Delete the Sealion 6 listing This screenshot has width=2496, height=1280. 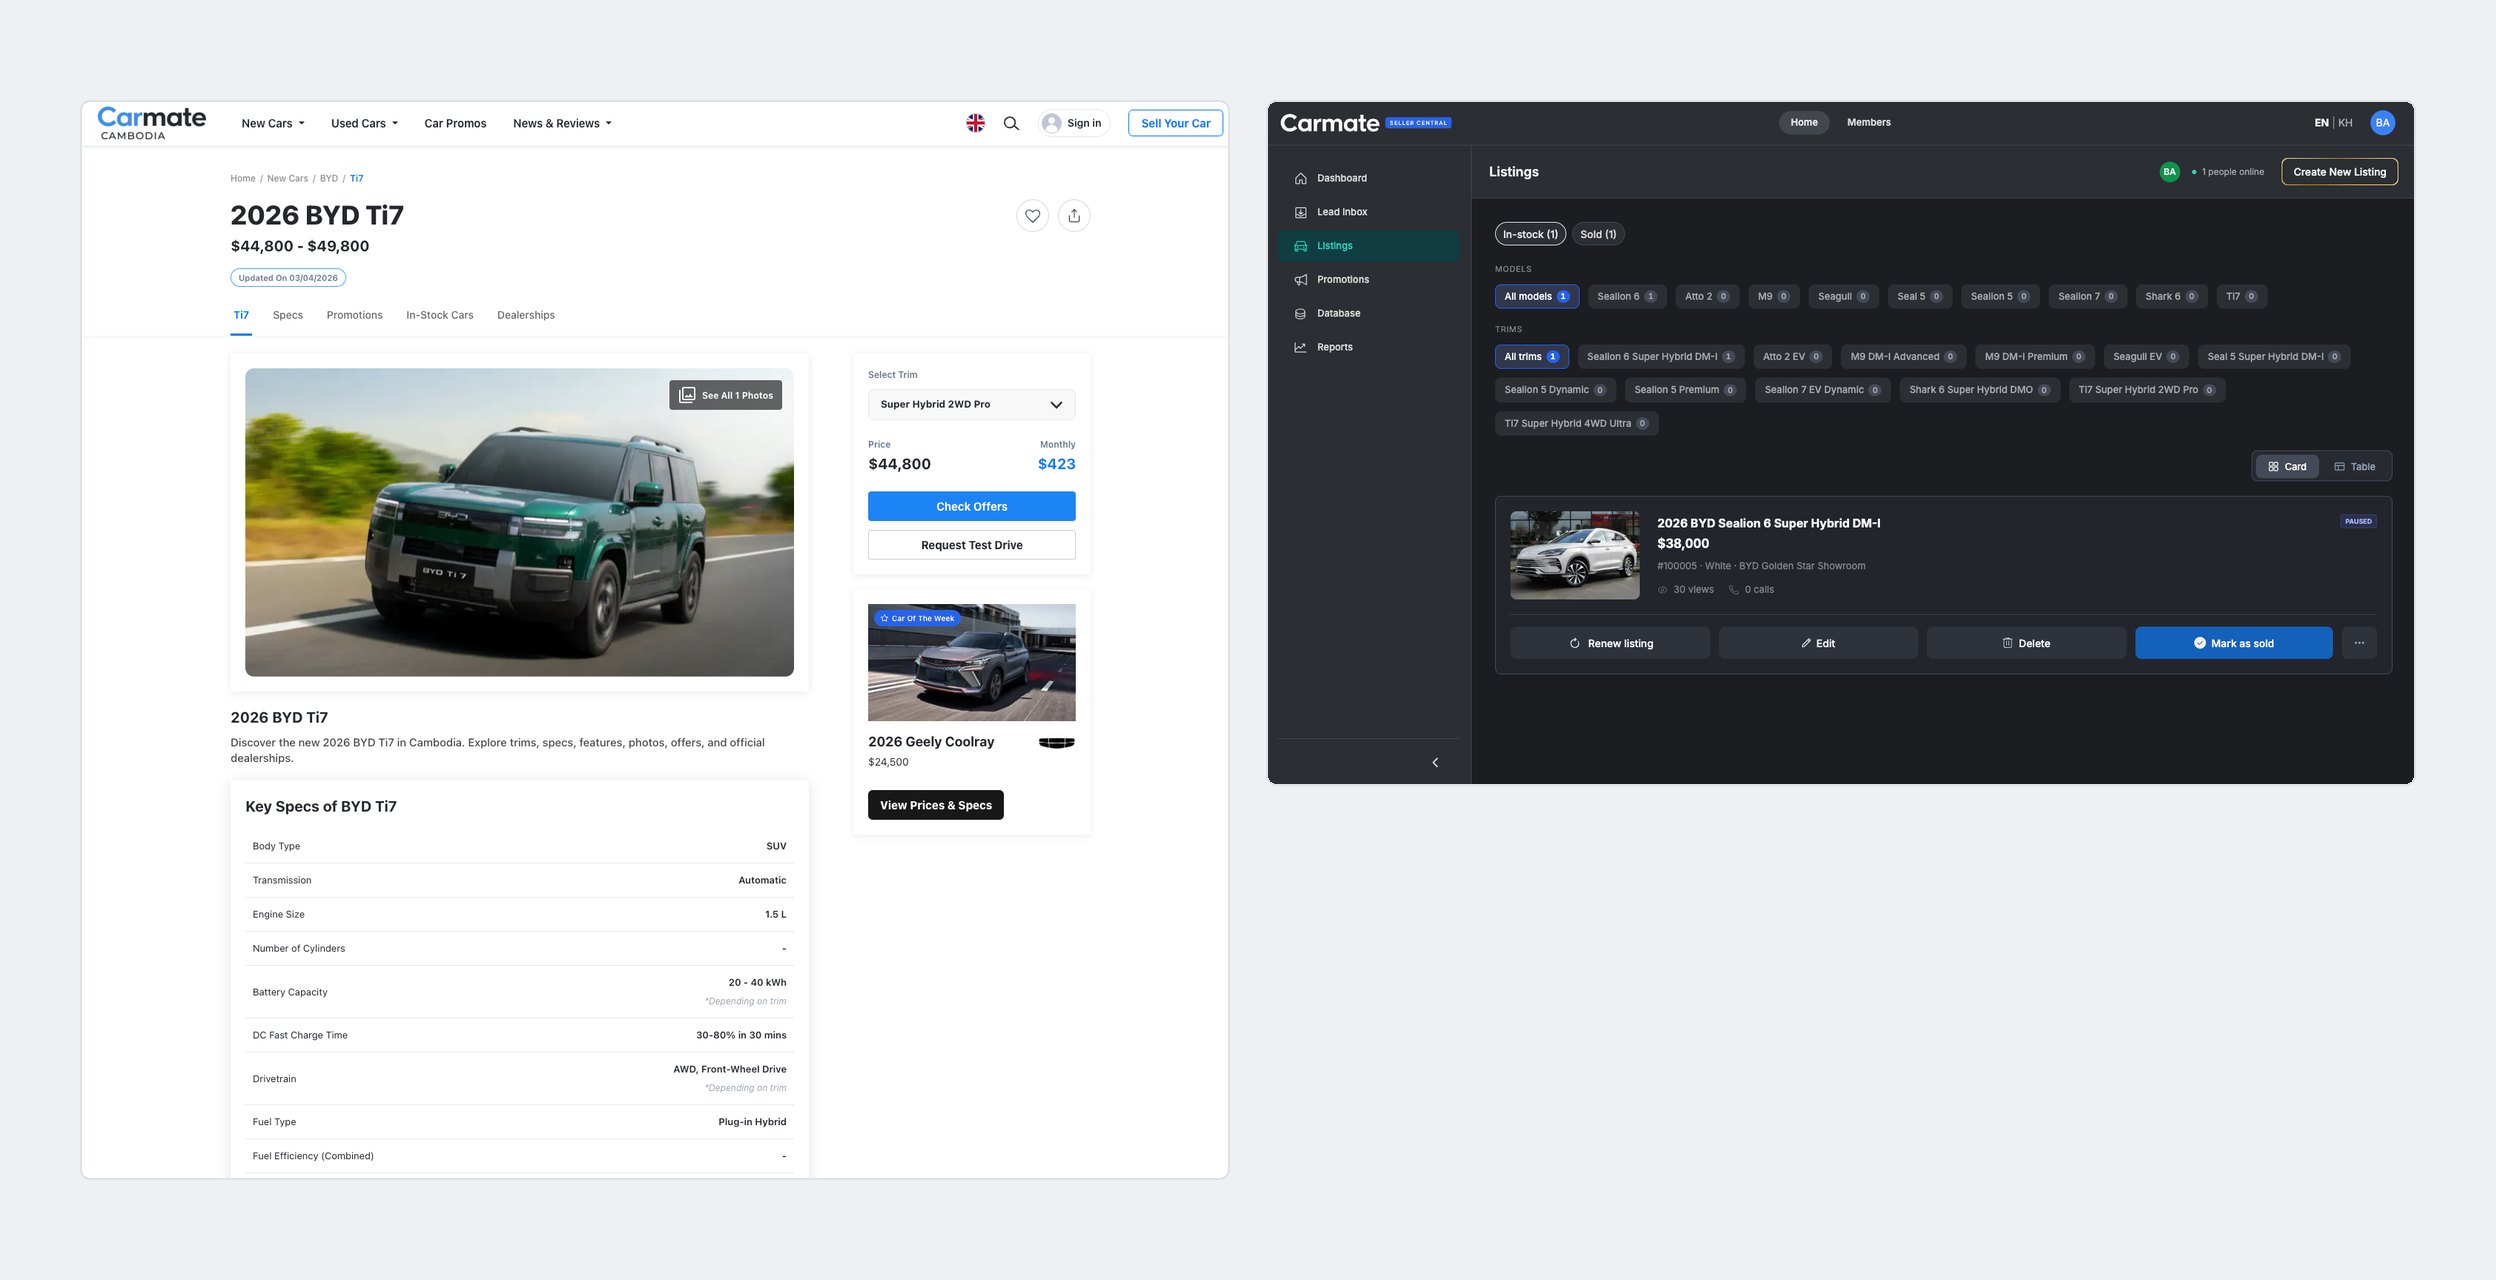click(x=2026, y=643)
